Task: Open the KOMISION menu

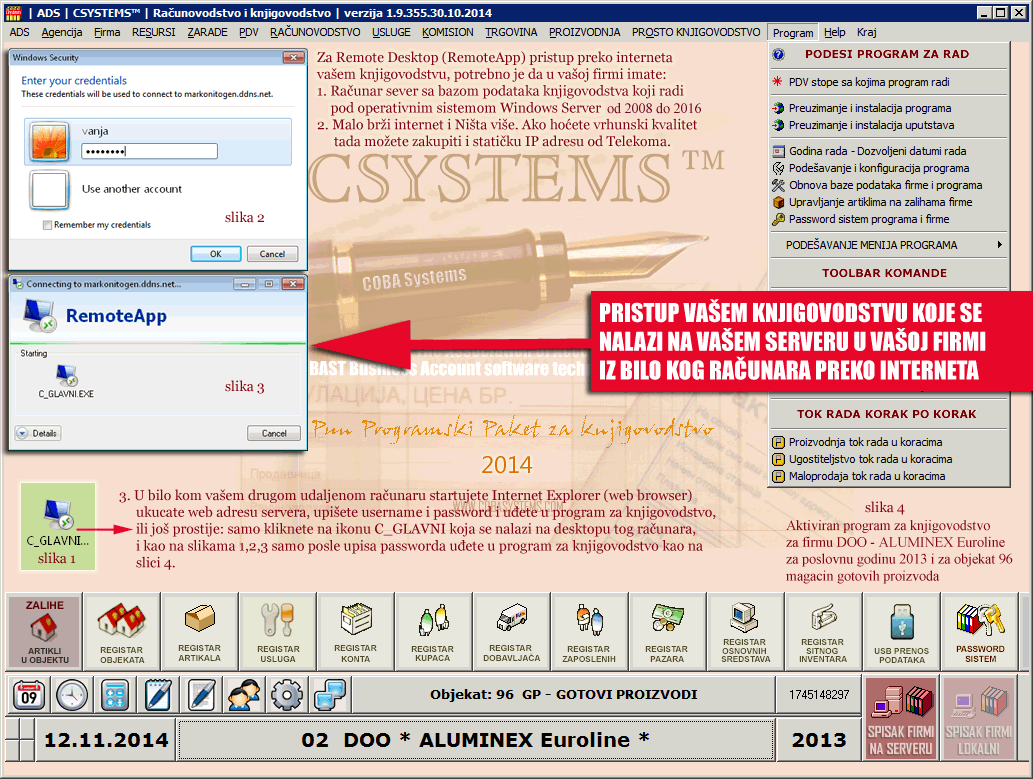Action: coord(448,32)
